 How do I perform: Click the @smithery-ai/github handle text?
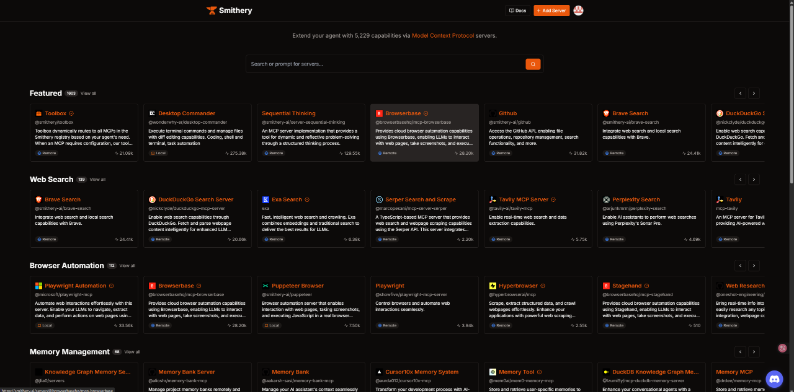(509, 123)
